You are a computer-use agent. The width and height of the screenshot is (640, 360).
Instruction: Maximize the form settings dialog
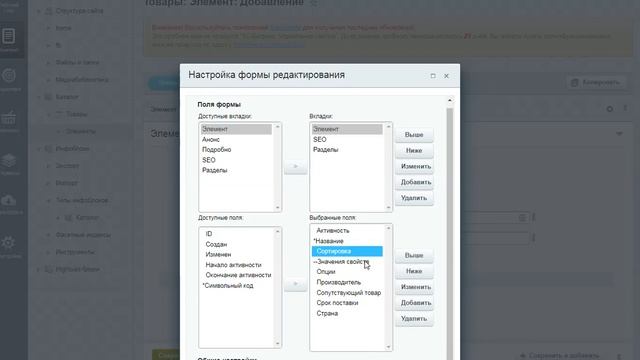click(x=433, y=76)
